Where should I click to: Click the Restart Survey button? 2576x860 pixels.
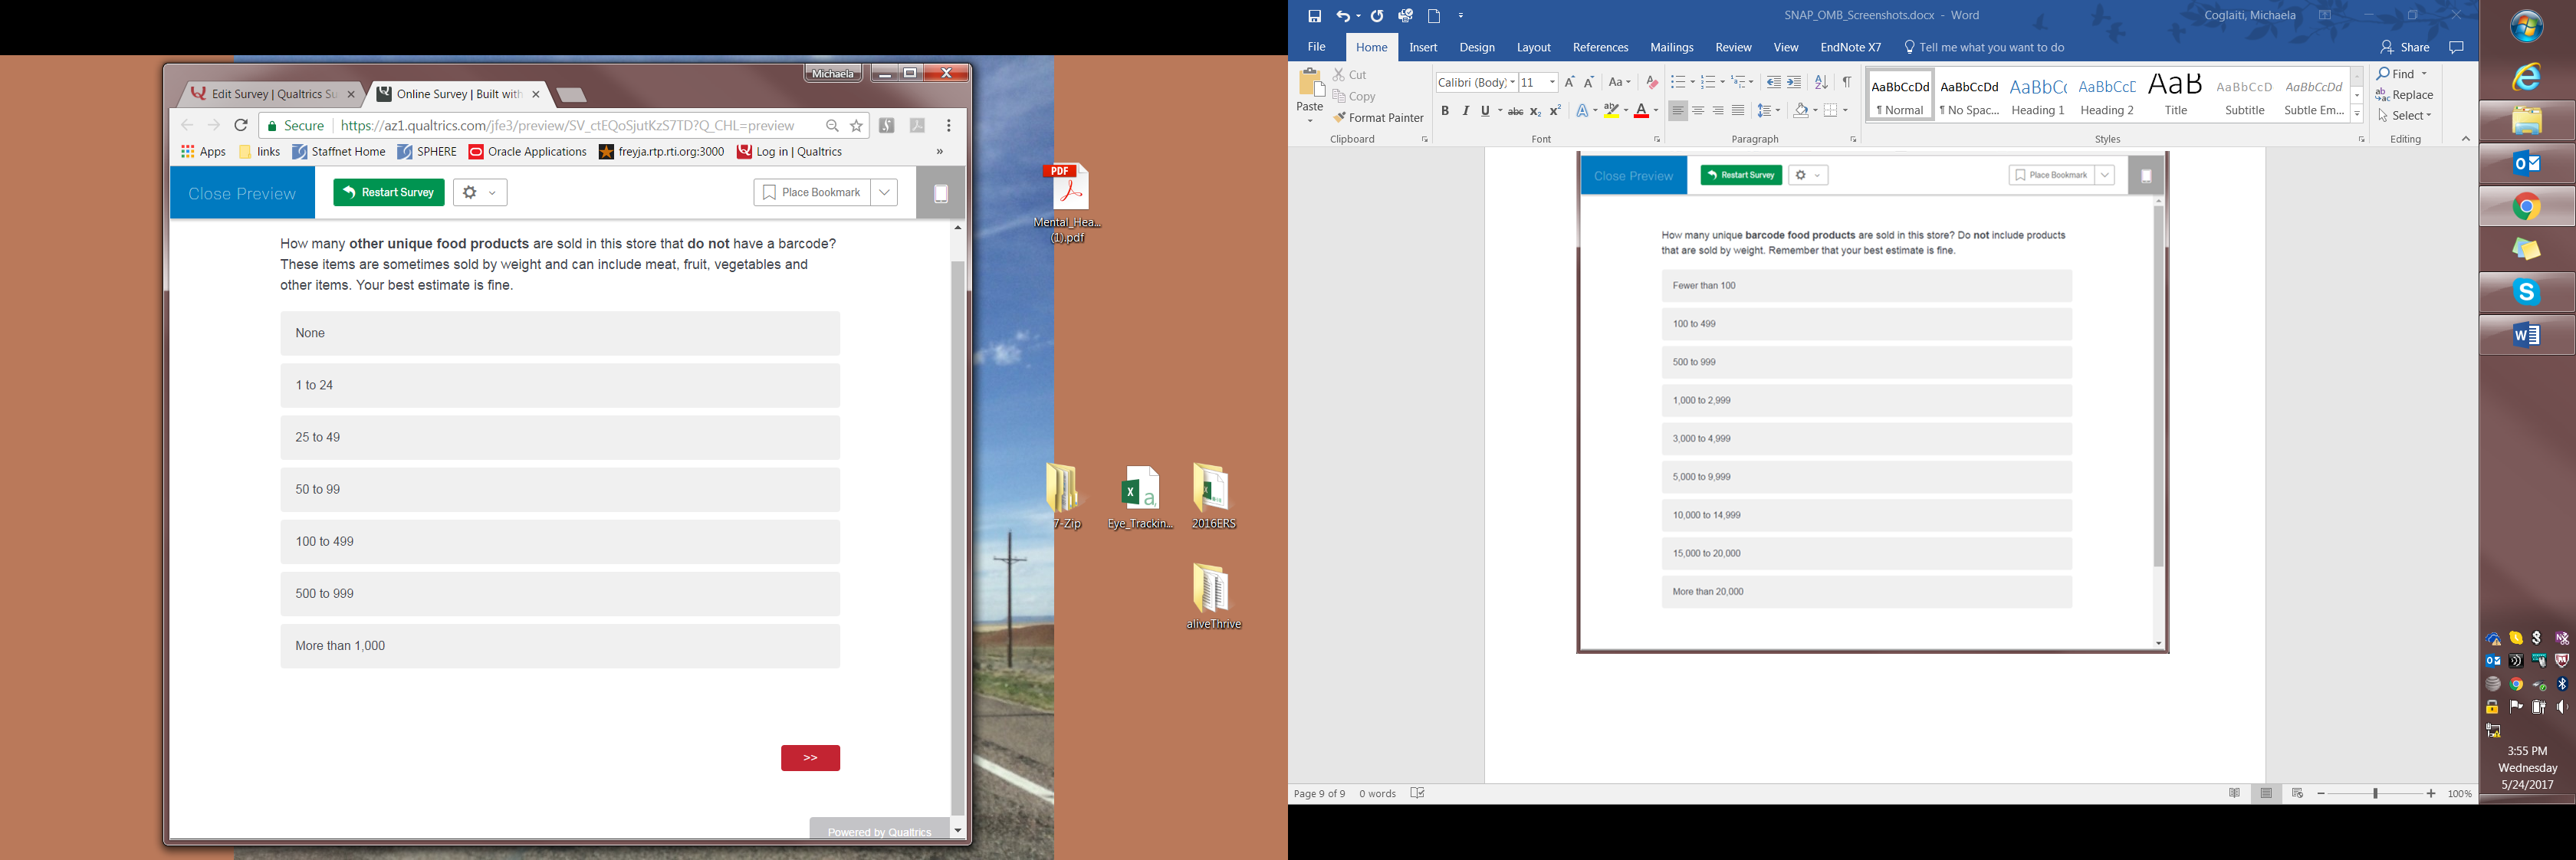(389, 193)
